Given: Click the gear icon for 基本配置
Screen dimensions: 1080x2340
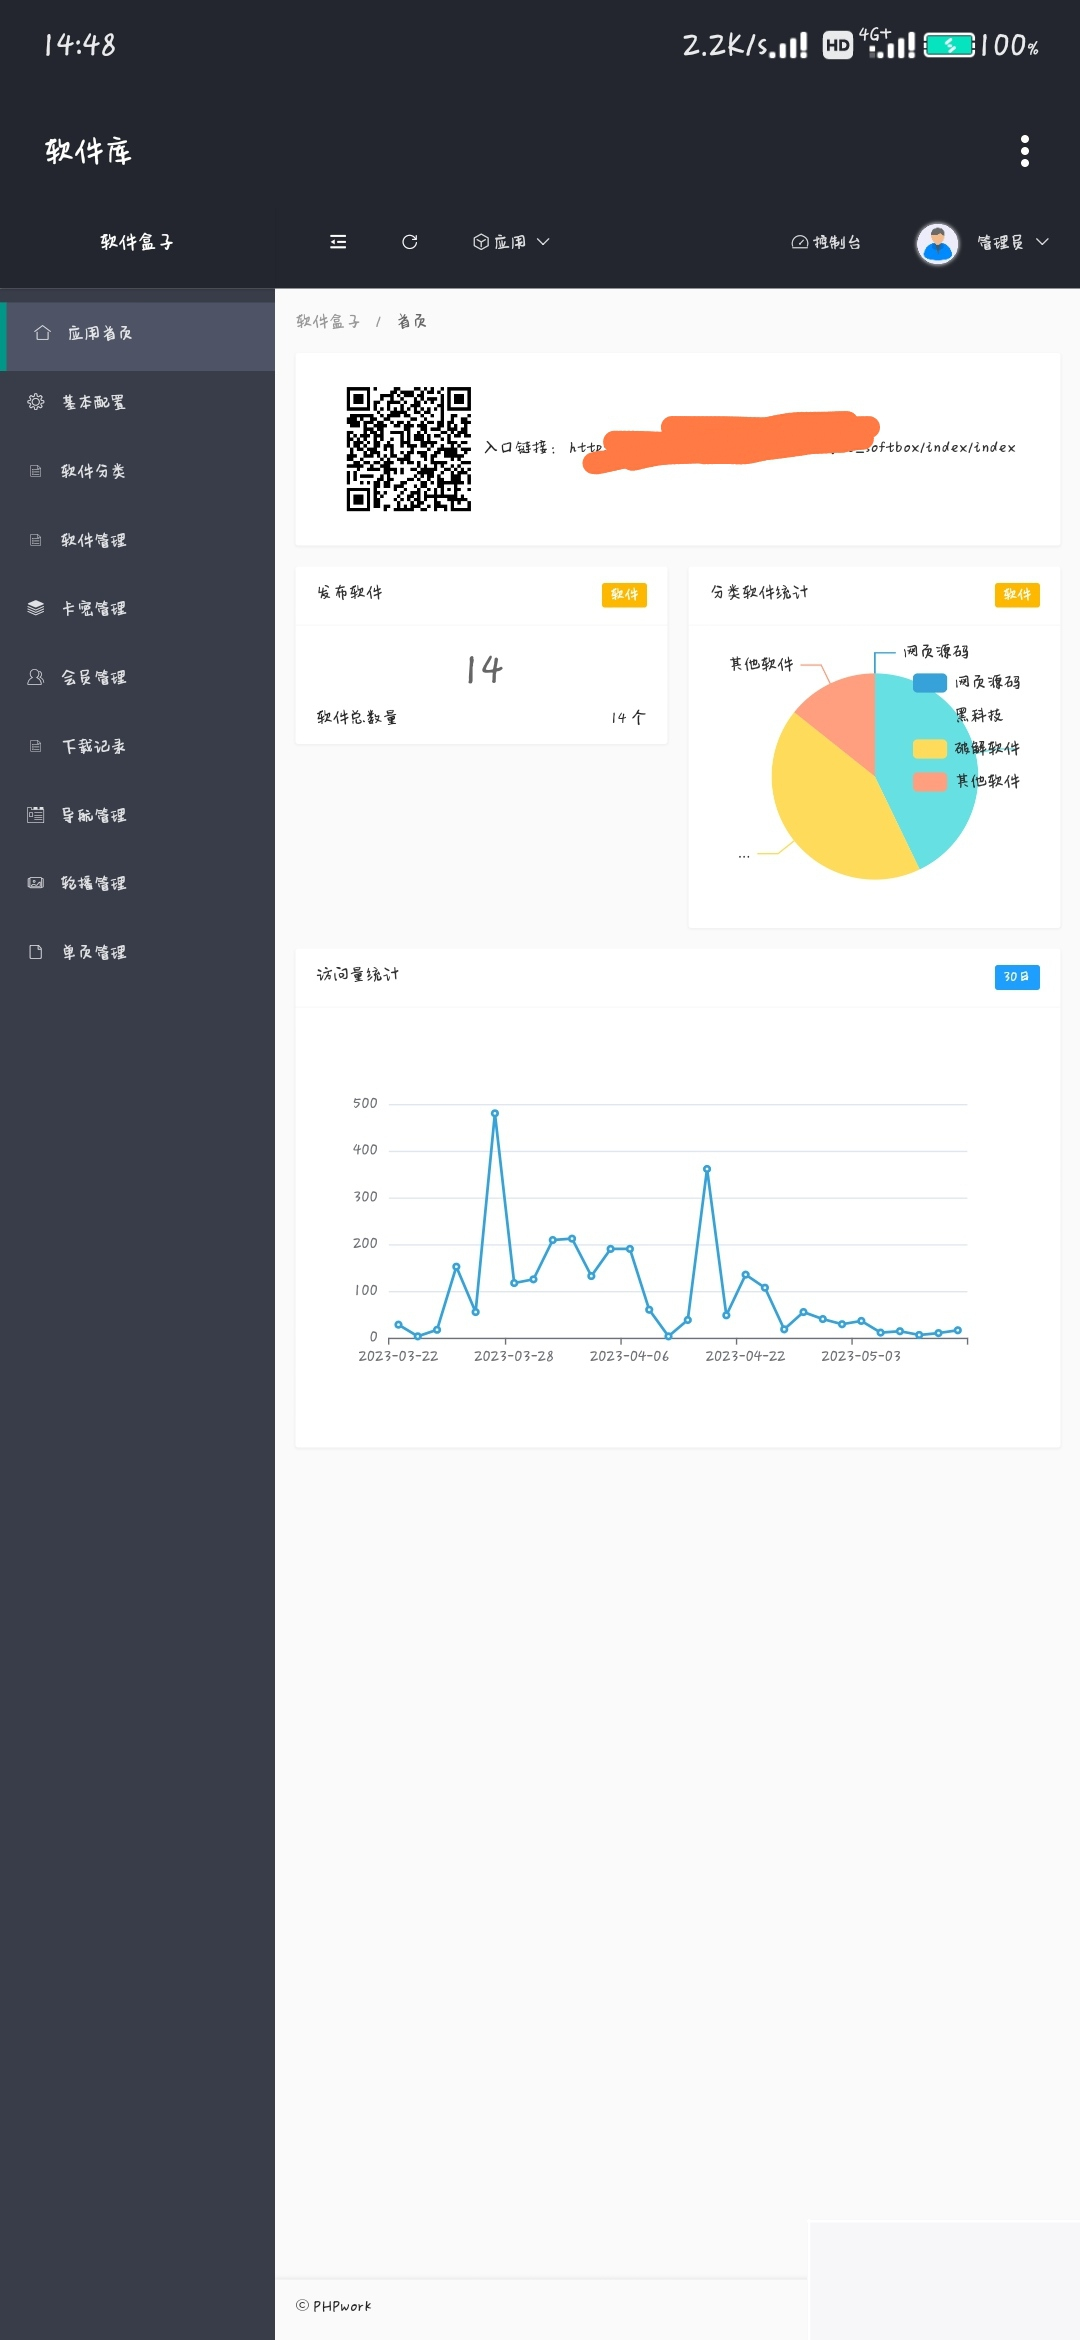Looking at the screenshot, I should [x=36, y=402].
